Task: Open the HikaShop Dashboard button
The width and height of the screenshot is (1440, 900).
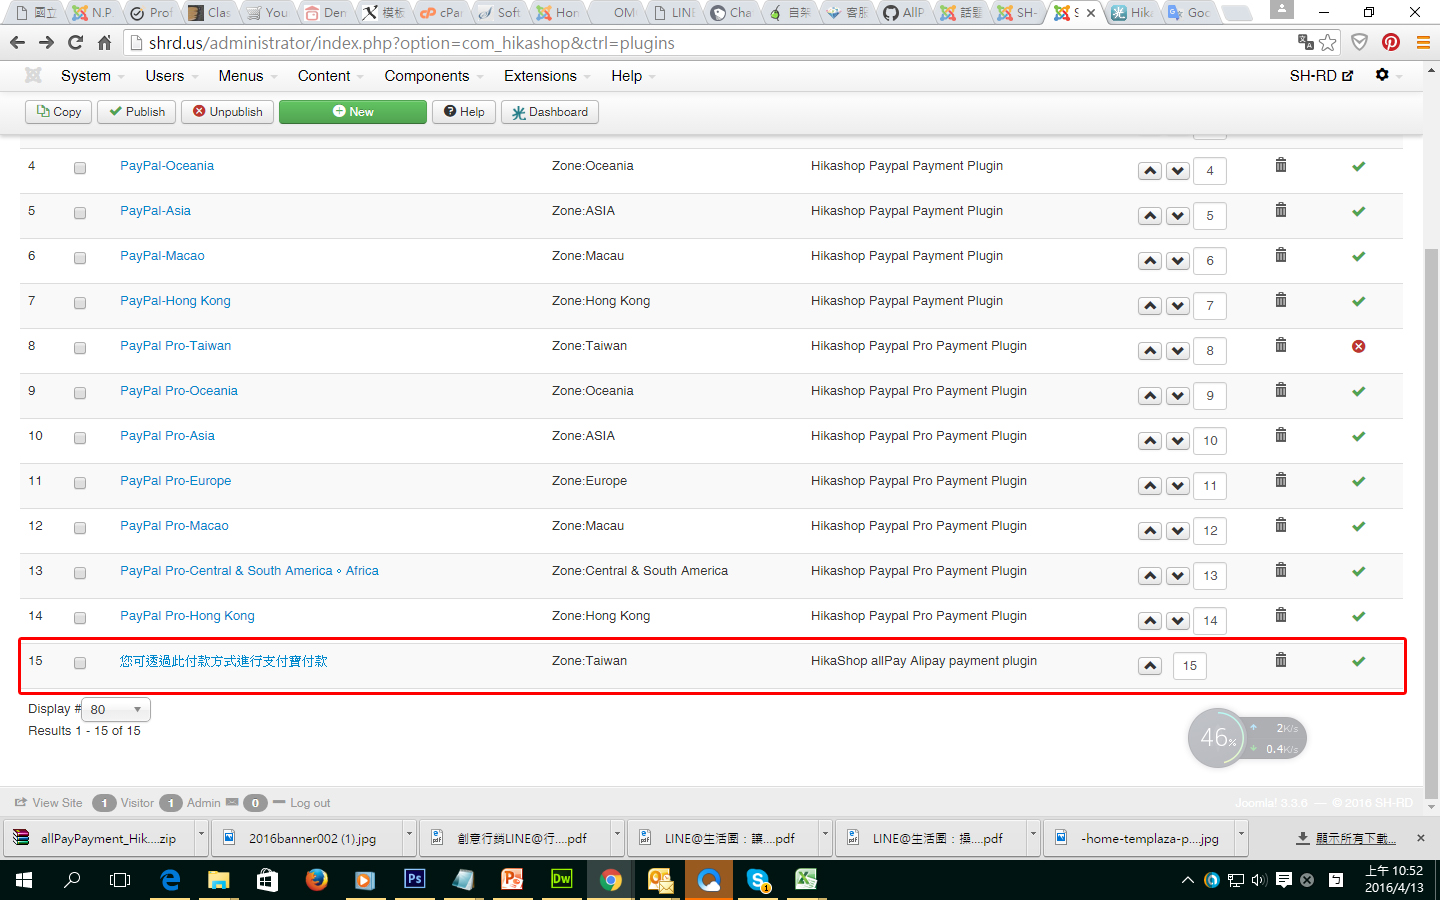Action: pyautogui.click(x=550, y=112)
